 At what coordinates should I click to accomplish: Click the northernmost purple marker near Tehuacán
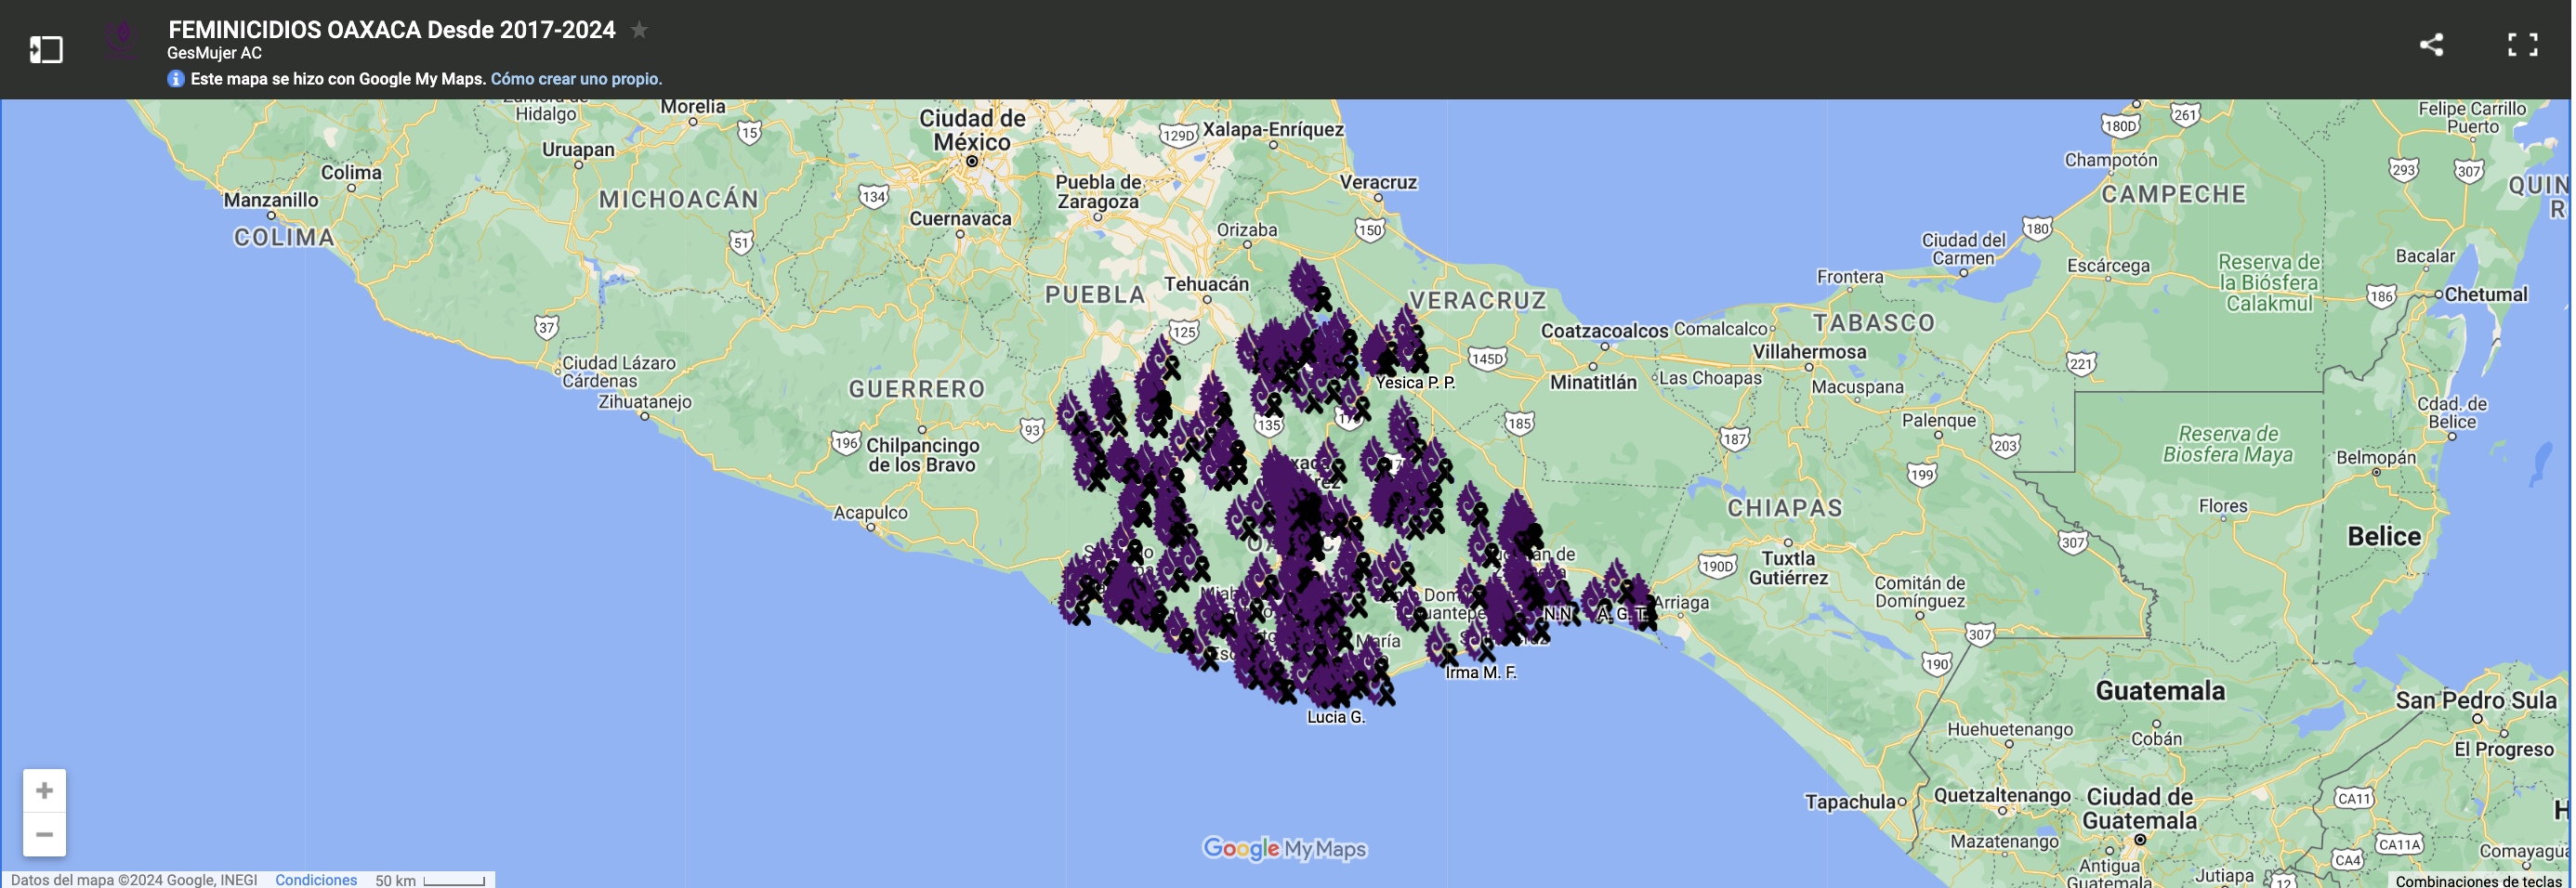[x=1311, y=285]
